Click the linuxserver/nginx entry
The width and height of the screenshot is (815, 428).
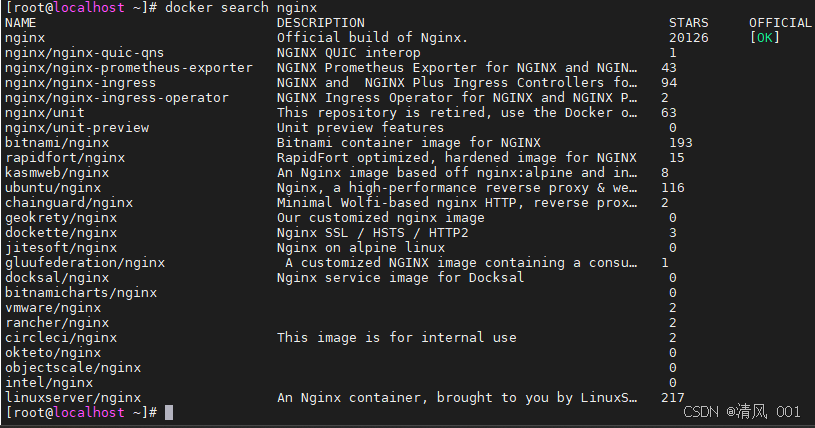coord(73,398)
